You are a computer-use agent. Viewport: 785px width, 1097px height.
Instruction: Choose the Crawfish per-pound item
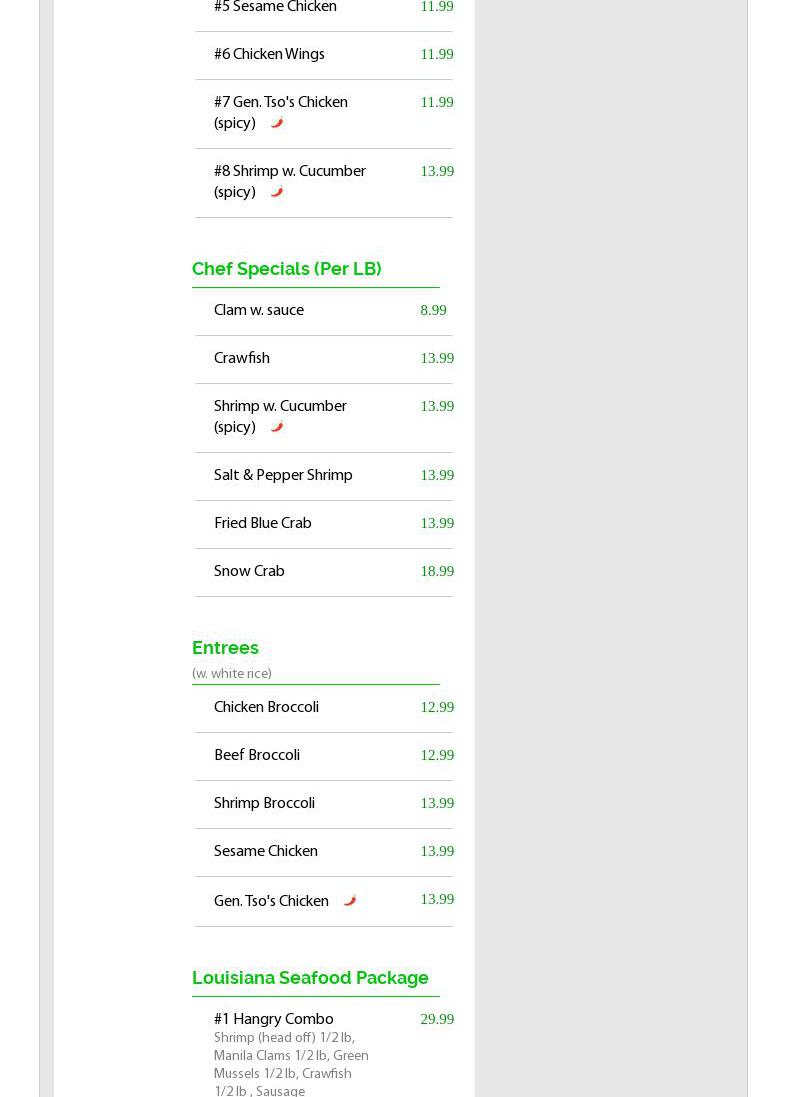(x=324, y=360)
